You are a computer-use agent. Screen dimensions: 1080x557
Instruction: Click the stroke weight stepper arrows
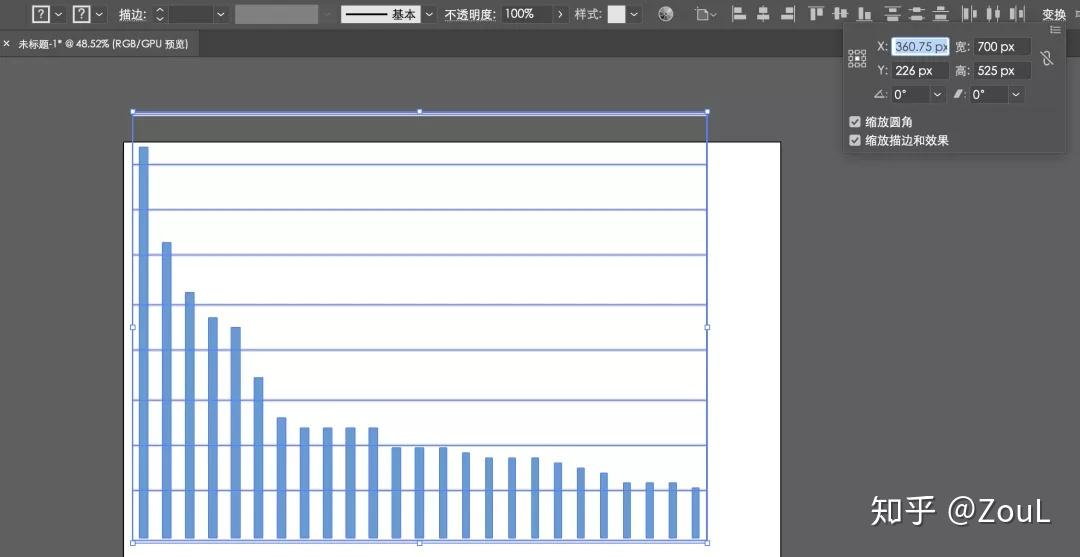tap(160, 14)
